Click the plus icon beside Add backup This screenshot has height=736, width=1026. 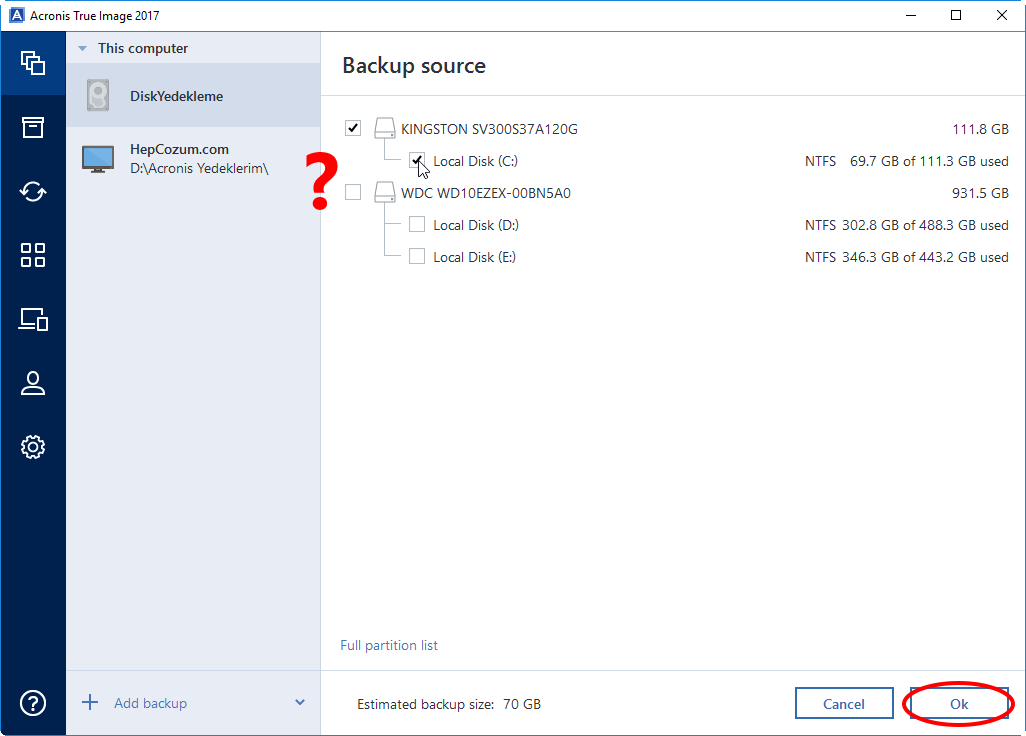point(90,703)
